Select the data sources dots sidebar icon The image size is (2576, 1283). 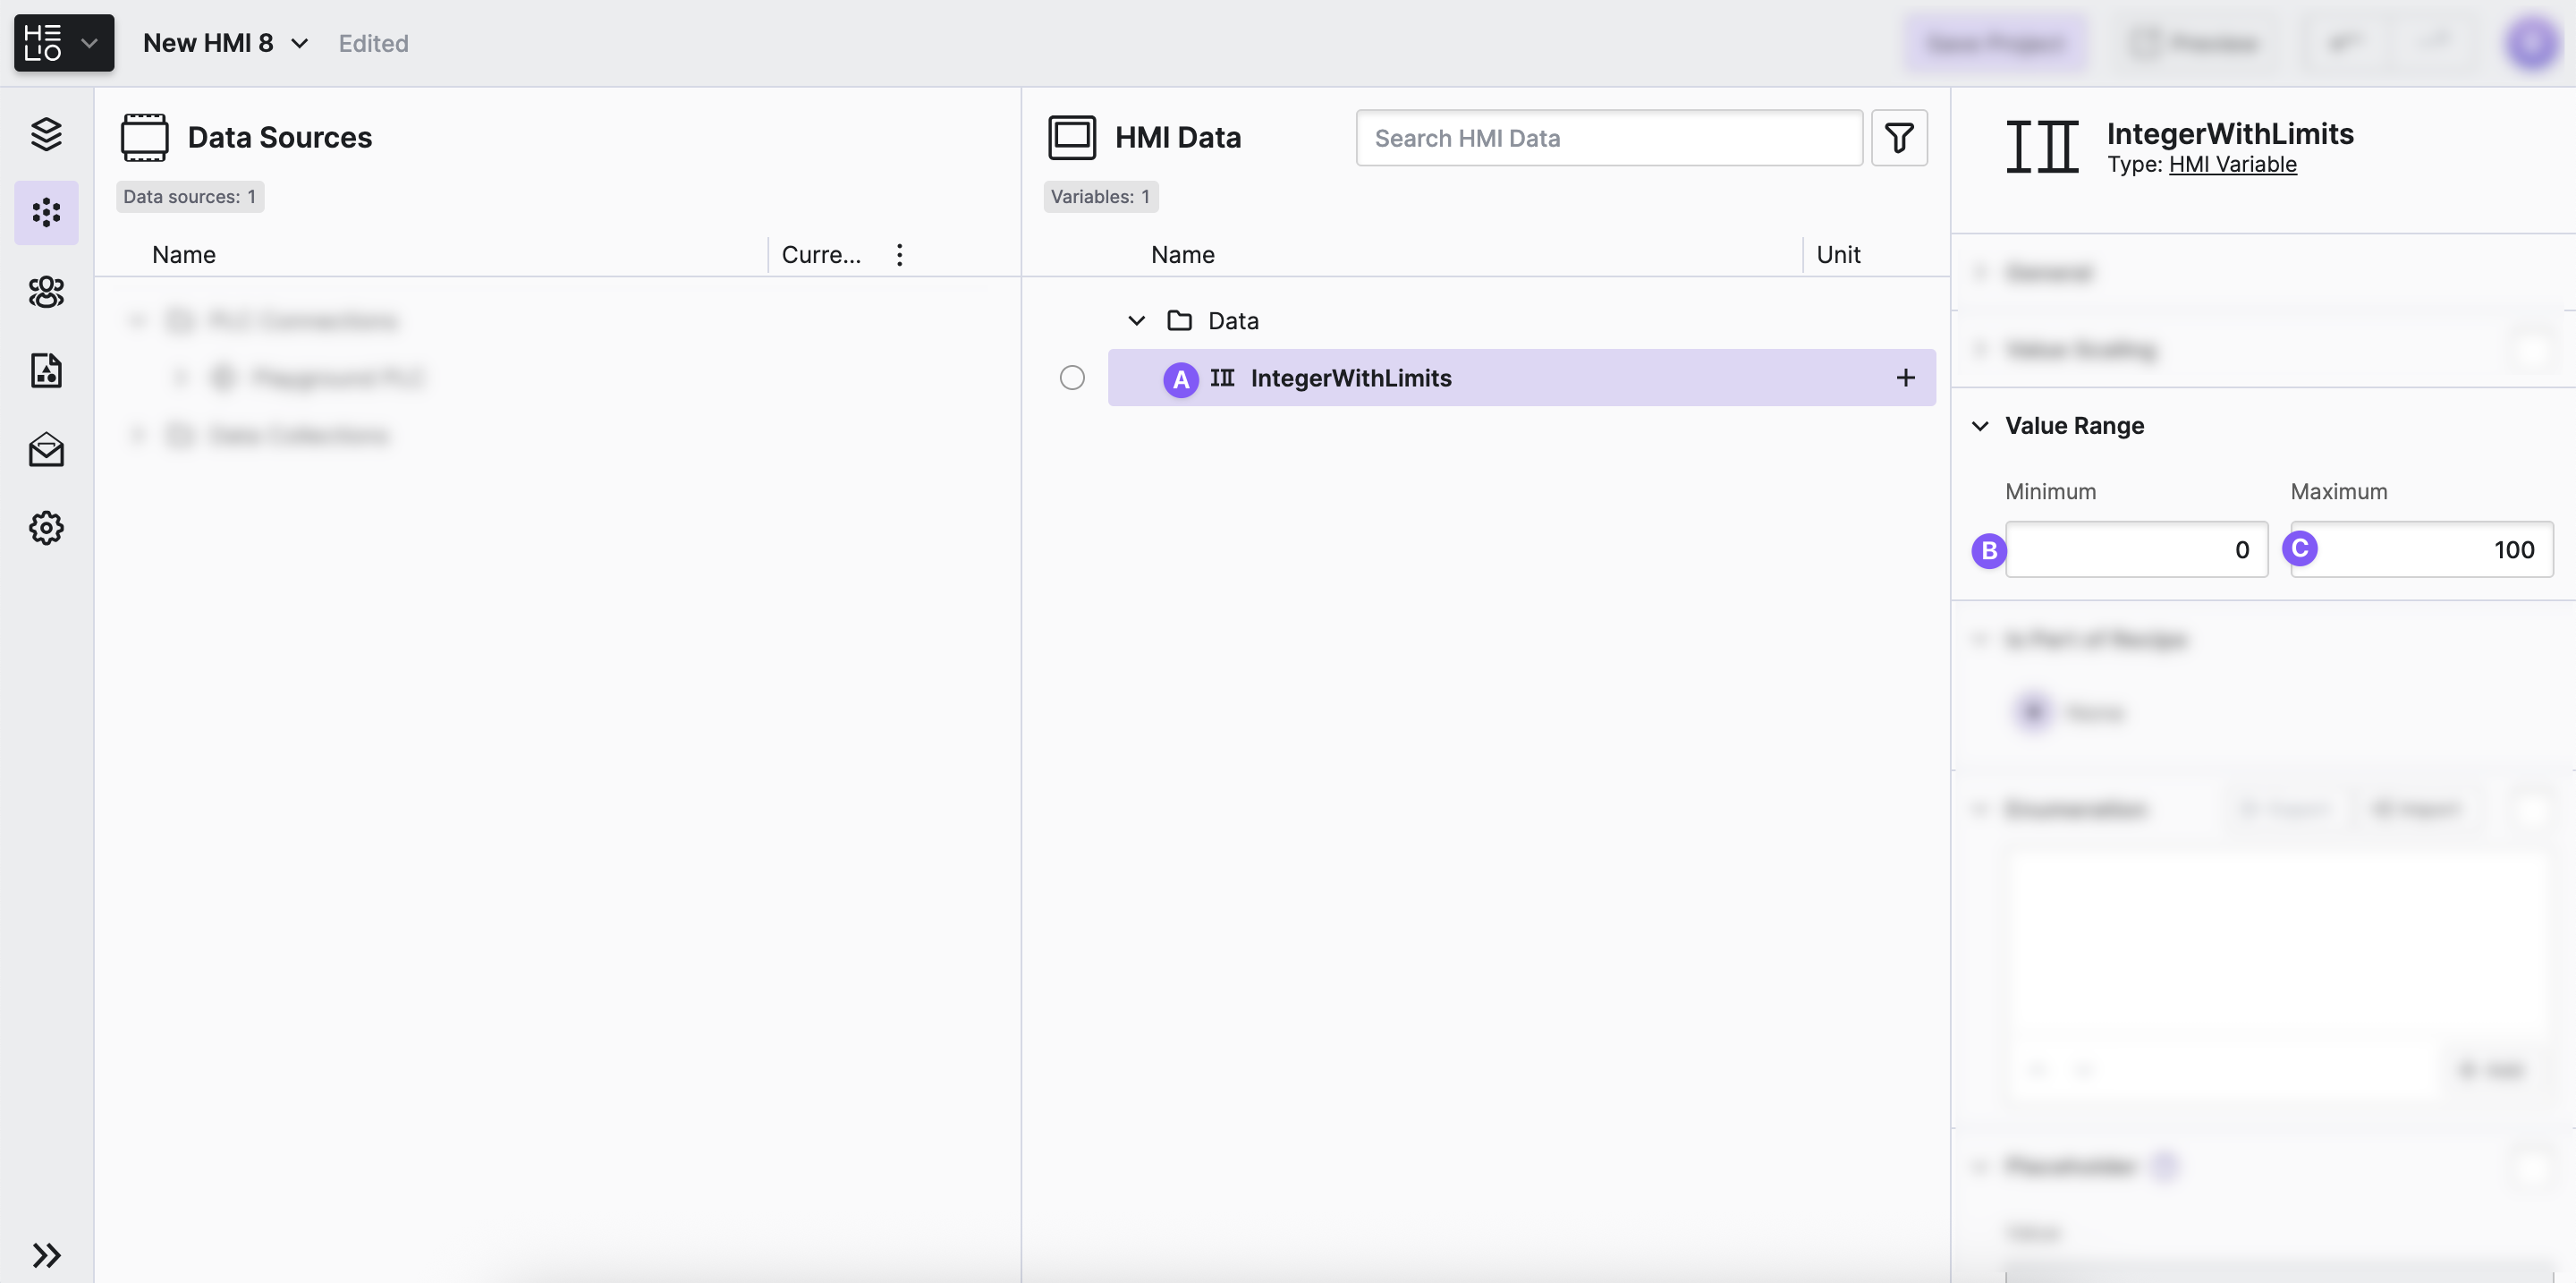coord(46,212)
